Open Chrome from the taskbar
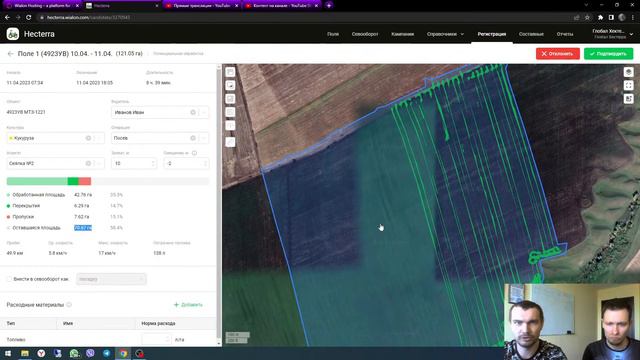The width and height of the screenshot is (640, 360). [x=123, y=353]
